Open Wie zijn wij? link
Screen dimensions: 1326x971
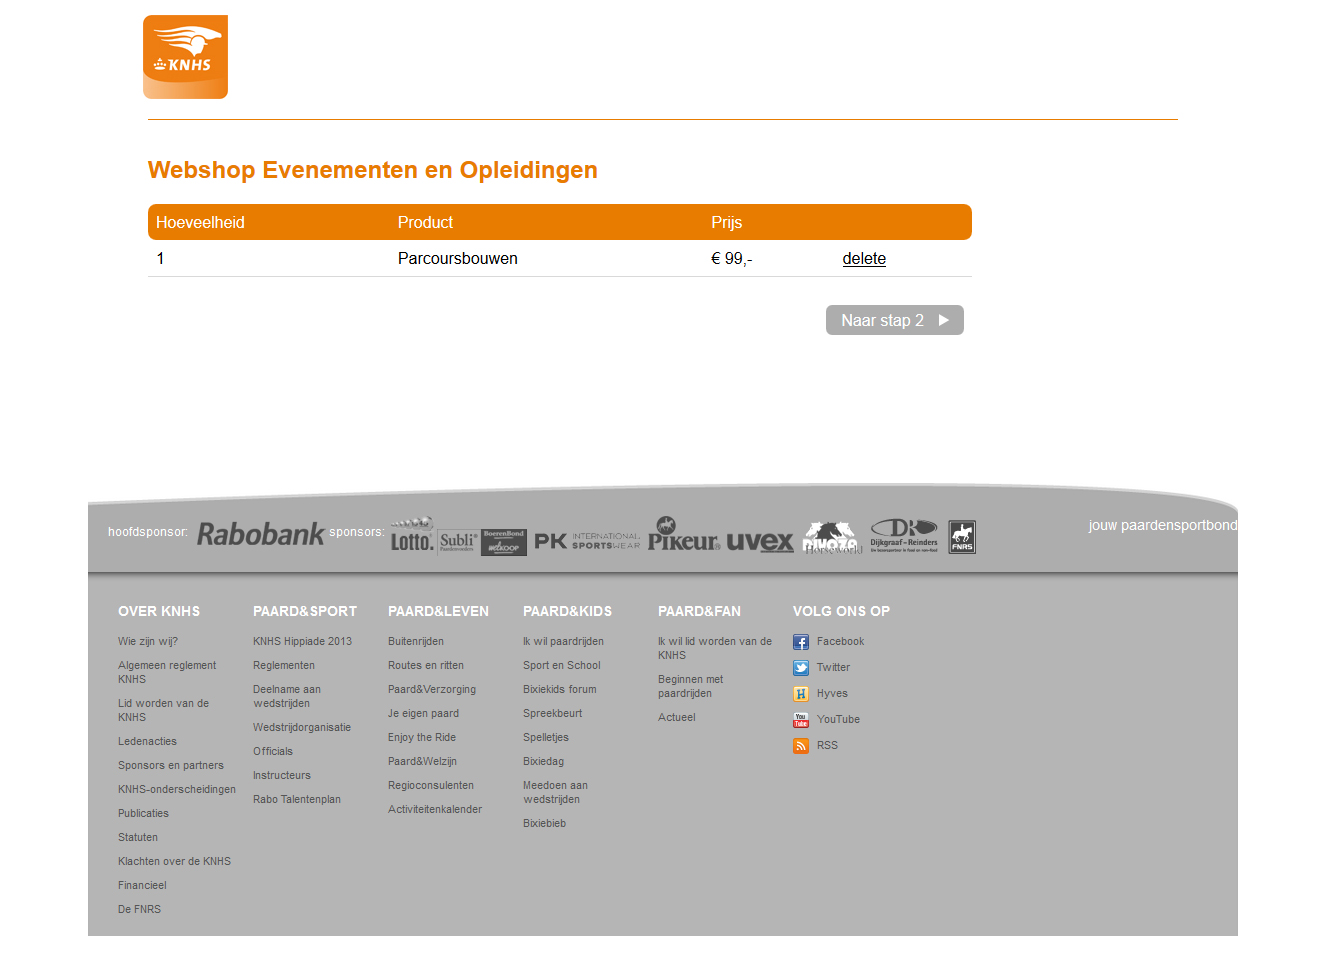[x=148, y=642]
